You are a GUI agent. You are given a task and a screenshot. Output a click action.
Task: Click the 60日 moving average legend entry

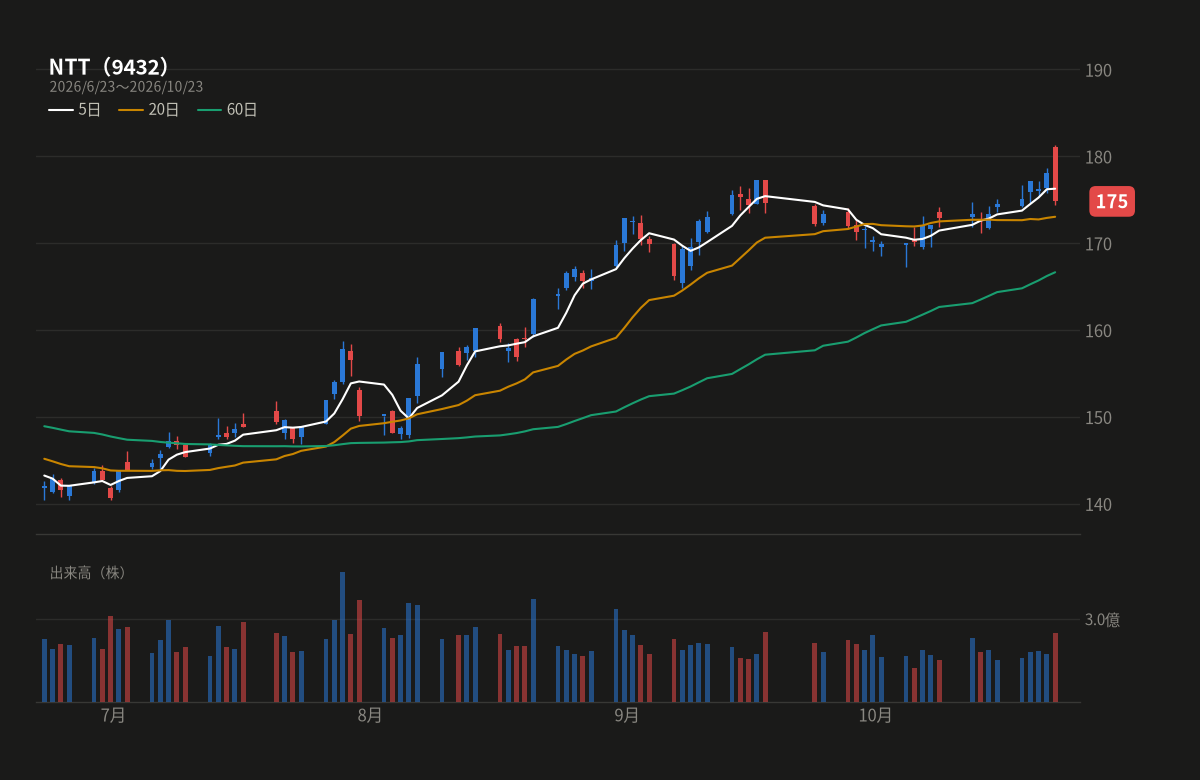(227, 110)
